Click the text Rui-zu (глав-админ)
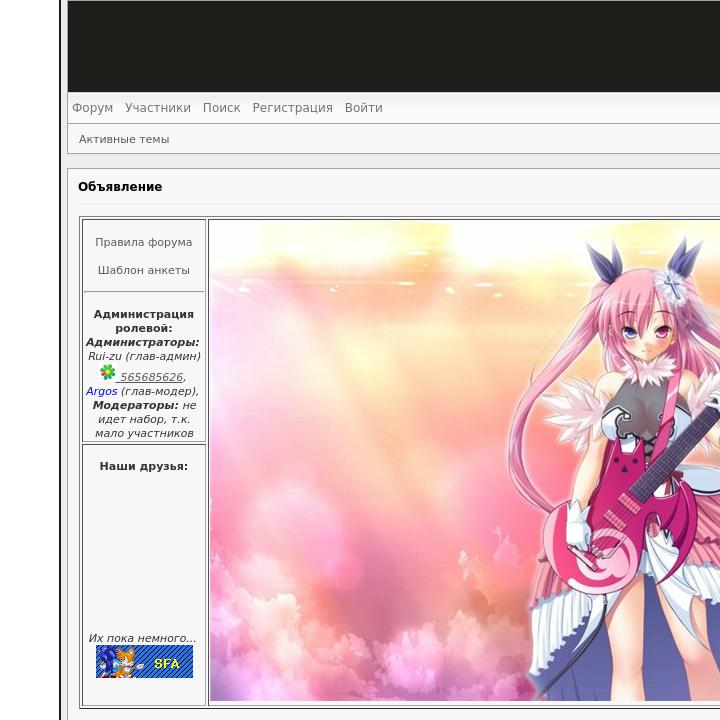The width and height of the screenshot is (720, 720). [x=144, y=356]
